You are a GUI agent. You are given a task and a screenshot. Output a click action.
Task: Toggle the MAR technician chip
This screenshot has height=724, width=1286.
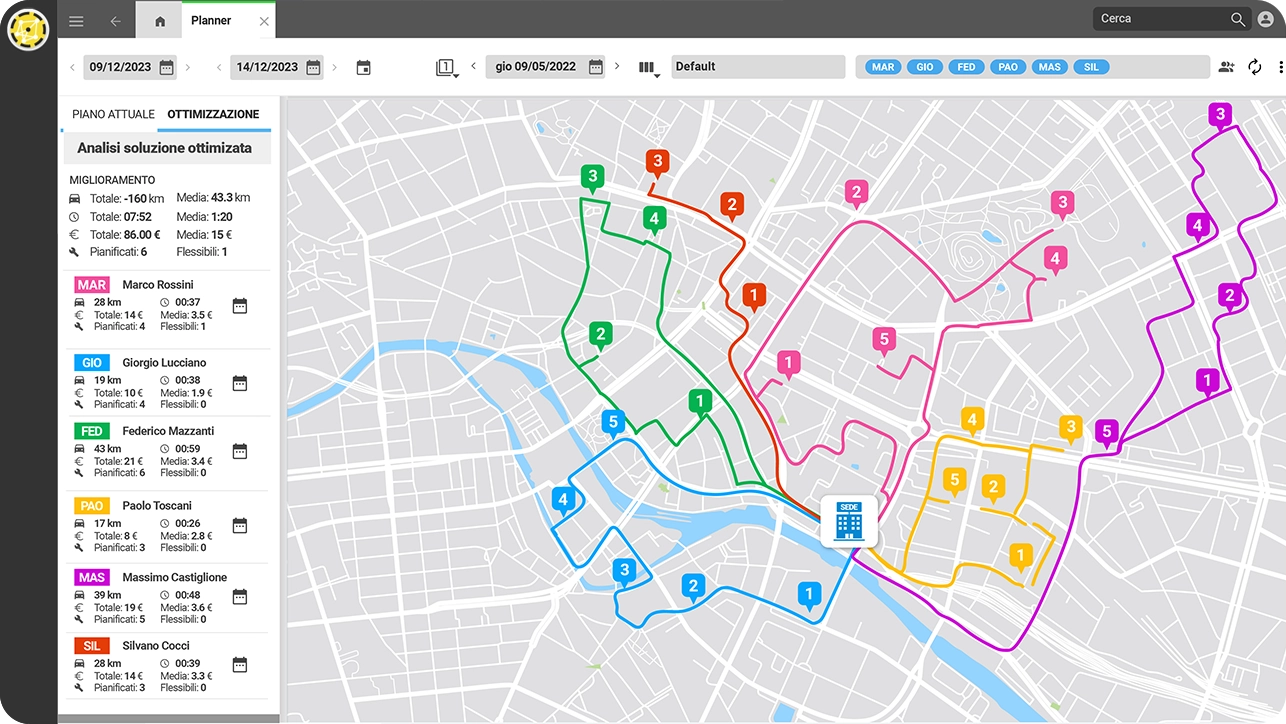point(883,67)
